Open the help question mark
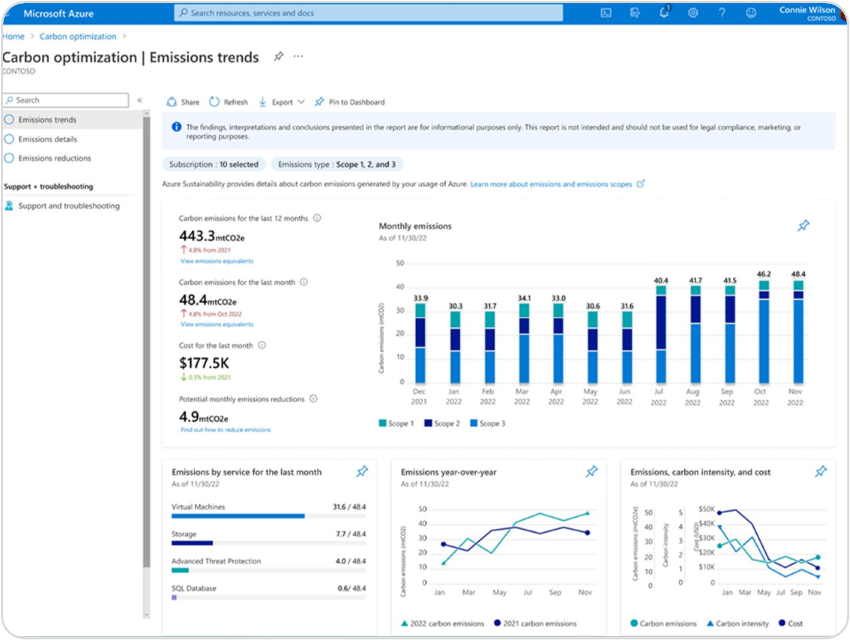 722,13
